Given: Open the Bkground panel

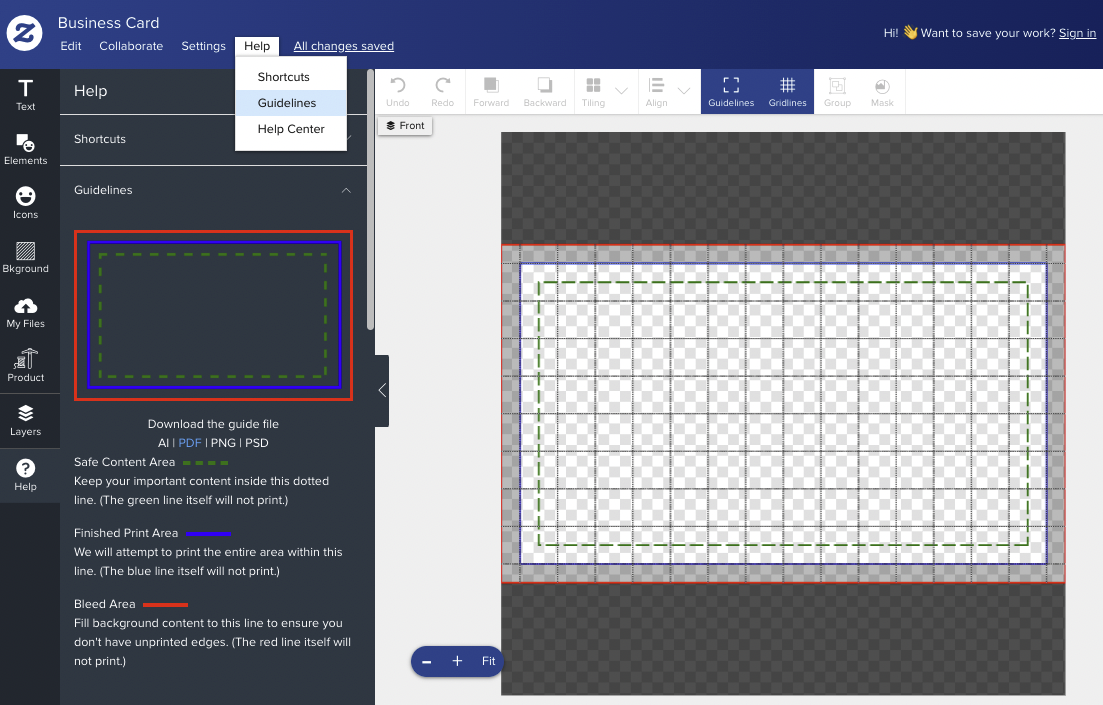Looking at the screenshot, I should click(25, 258).
